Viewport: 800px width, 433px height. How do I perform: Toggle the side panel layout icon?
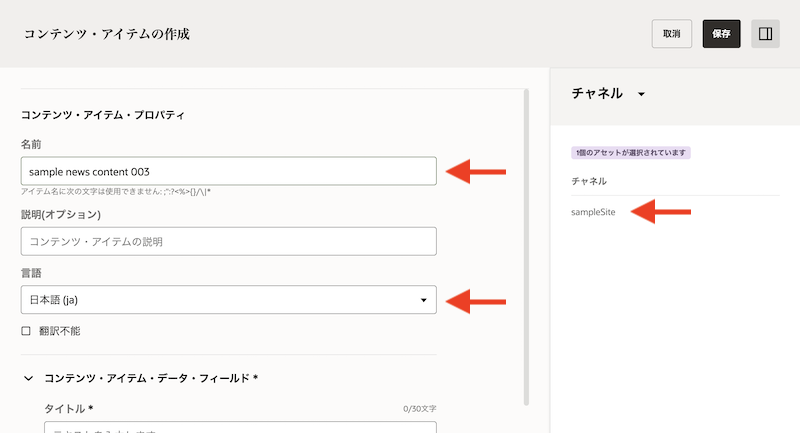click(x=765, y=34)
